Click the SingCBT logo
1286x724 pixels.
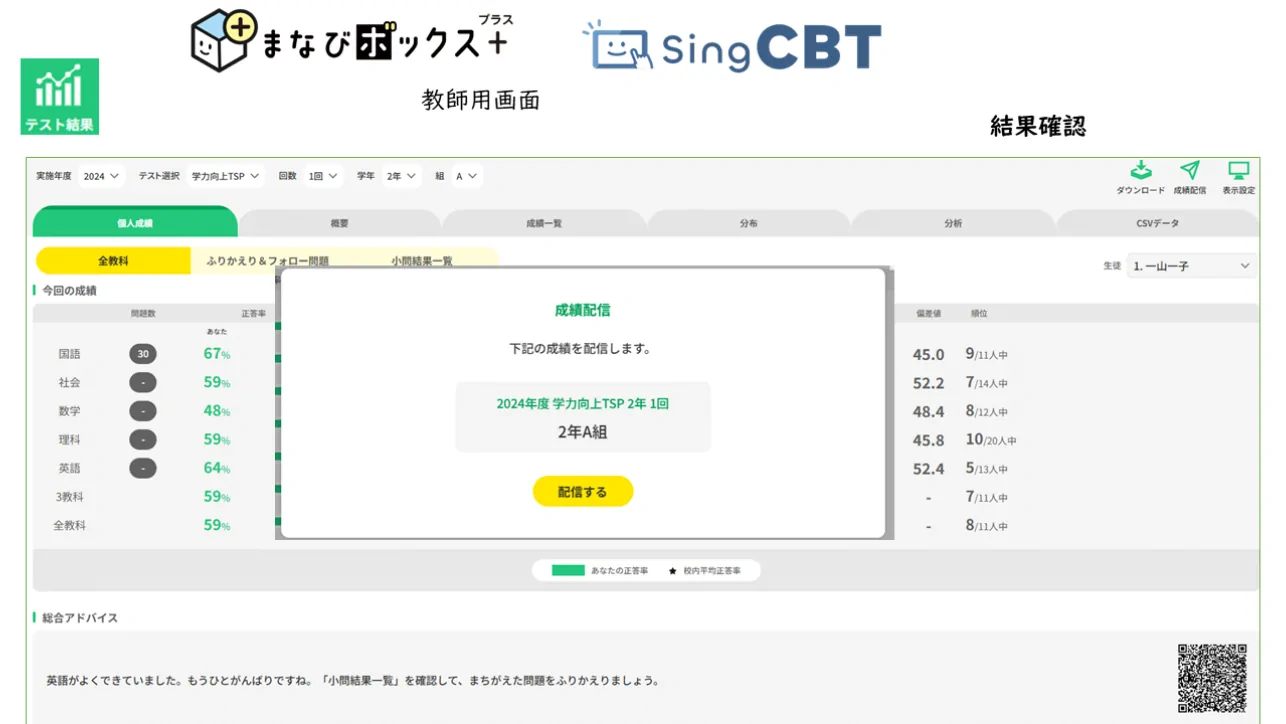[x=732, y=47]
